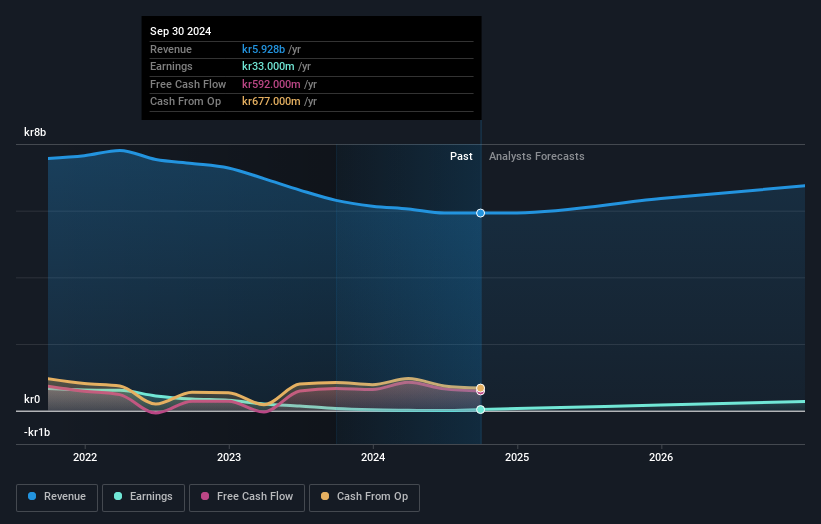The width and height of the screenshot is (821, 524).
Task: Click the blue Revenue data point marker
Action: pos(480,213)
